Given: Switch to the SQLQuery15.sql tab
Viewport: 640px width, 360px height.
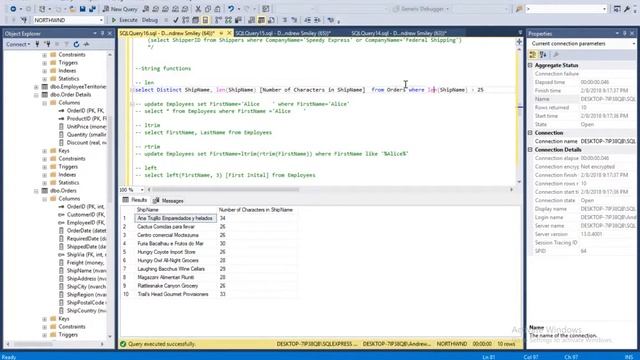Looking at the screenshot, I should pos(283,33).
